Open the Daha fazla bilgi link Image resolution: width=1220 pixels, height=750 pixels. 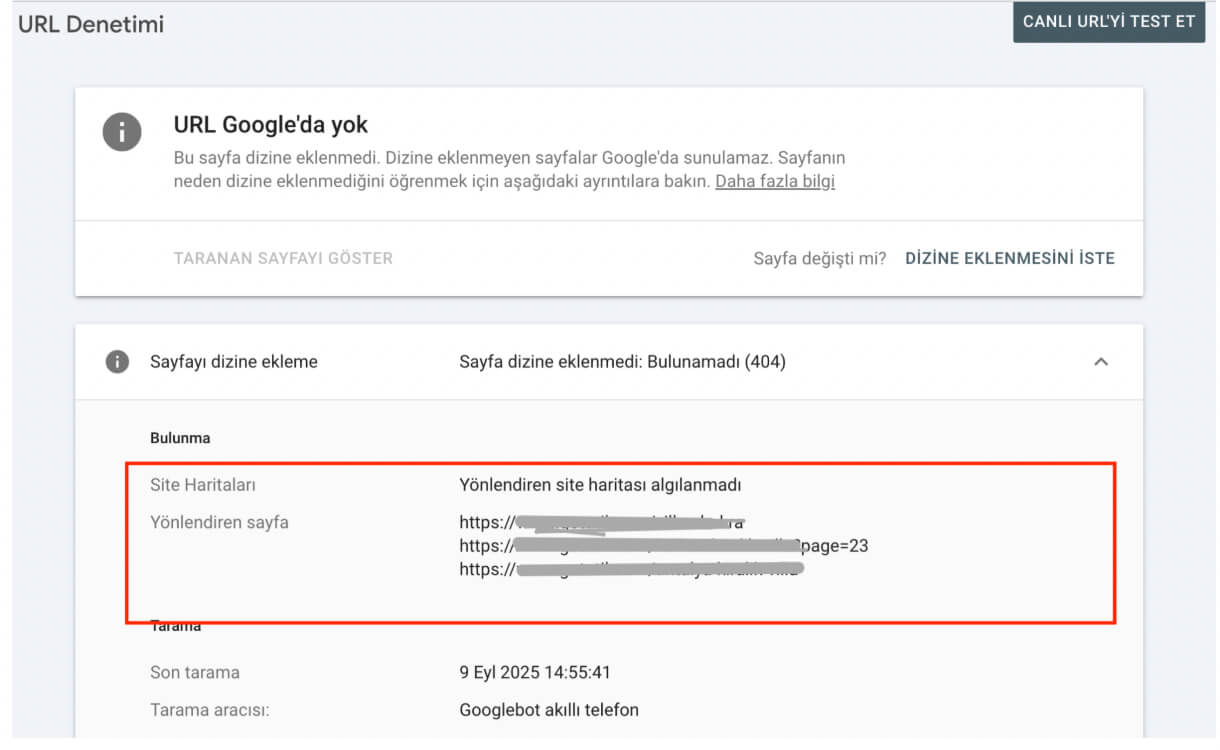pyautogui.click(x=774, y=181)
